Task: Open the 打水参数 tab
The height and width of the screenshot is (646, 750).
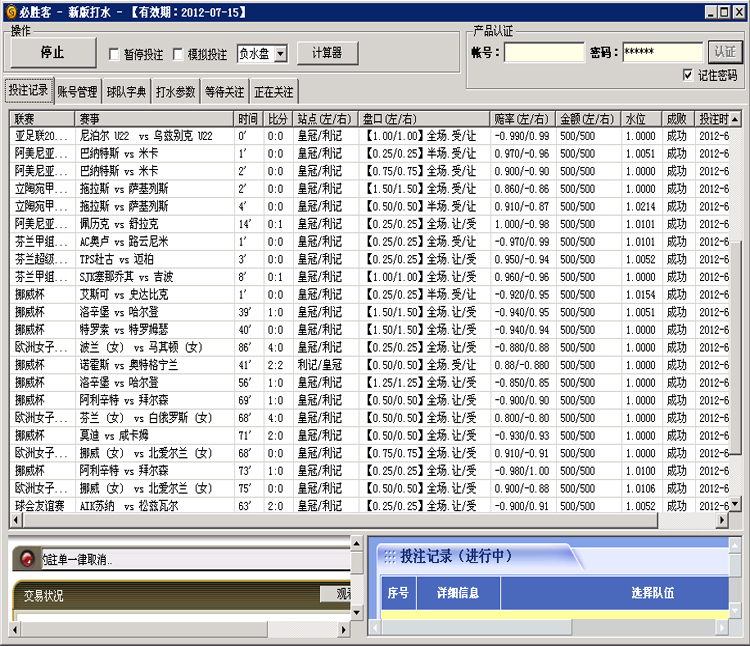Action: tap(176, 92)
